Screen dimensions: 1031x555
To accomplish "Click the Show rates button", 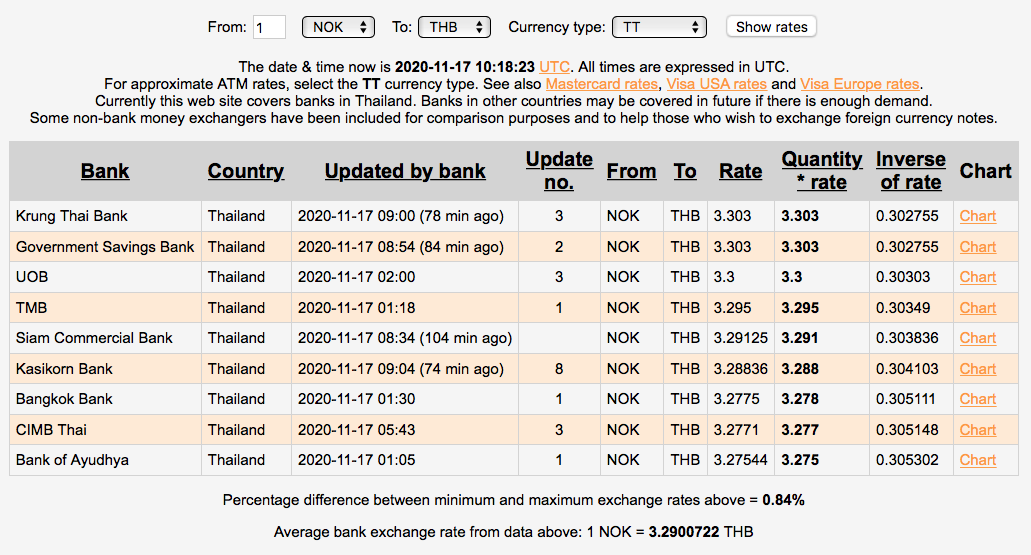I will (771, 27).
